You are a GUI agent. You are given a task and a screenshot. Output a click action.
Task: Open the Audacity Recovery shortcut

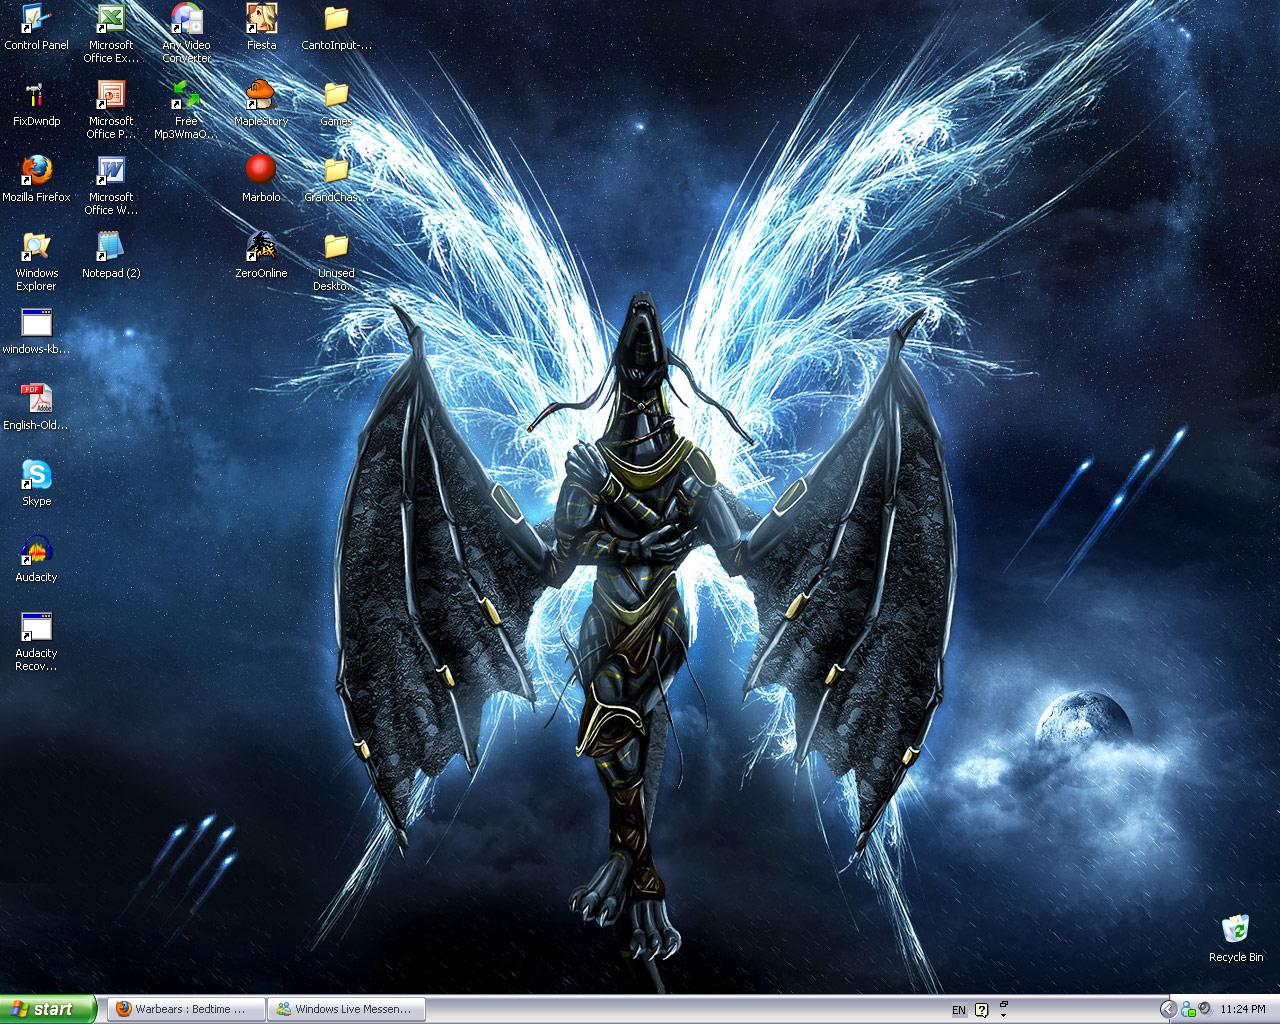click(x=36, y=641)
